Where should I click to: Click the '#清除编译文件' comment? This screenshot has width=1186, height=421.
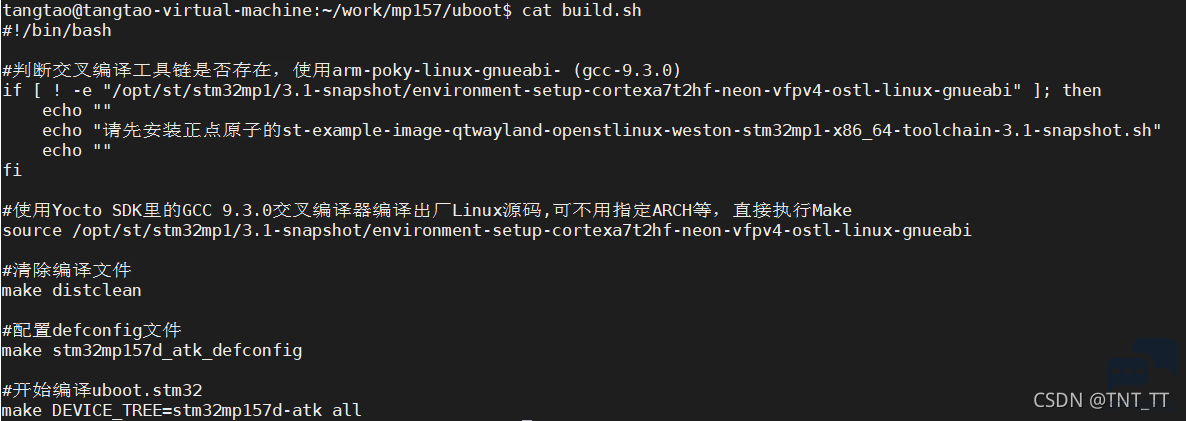67,270
